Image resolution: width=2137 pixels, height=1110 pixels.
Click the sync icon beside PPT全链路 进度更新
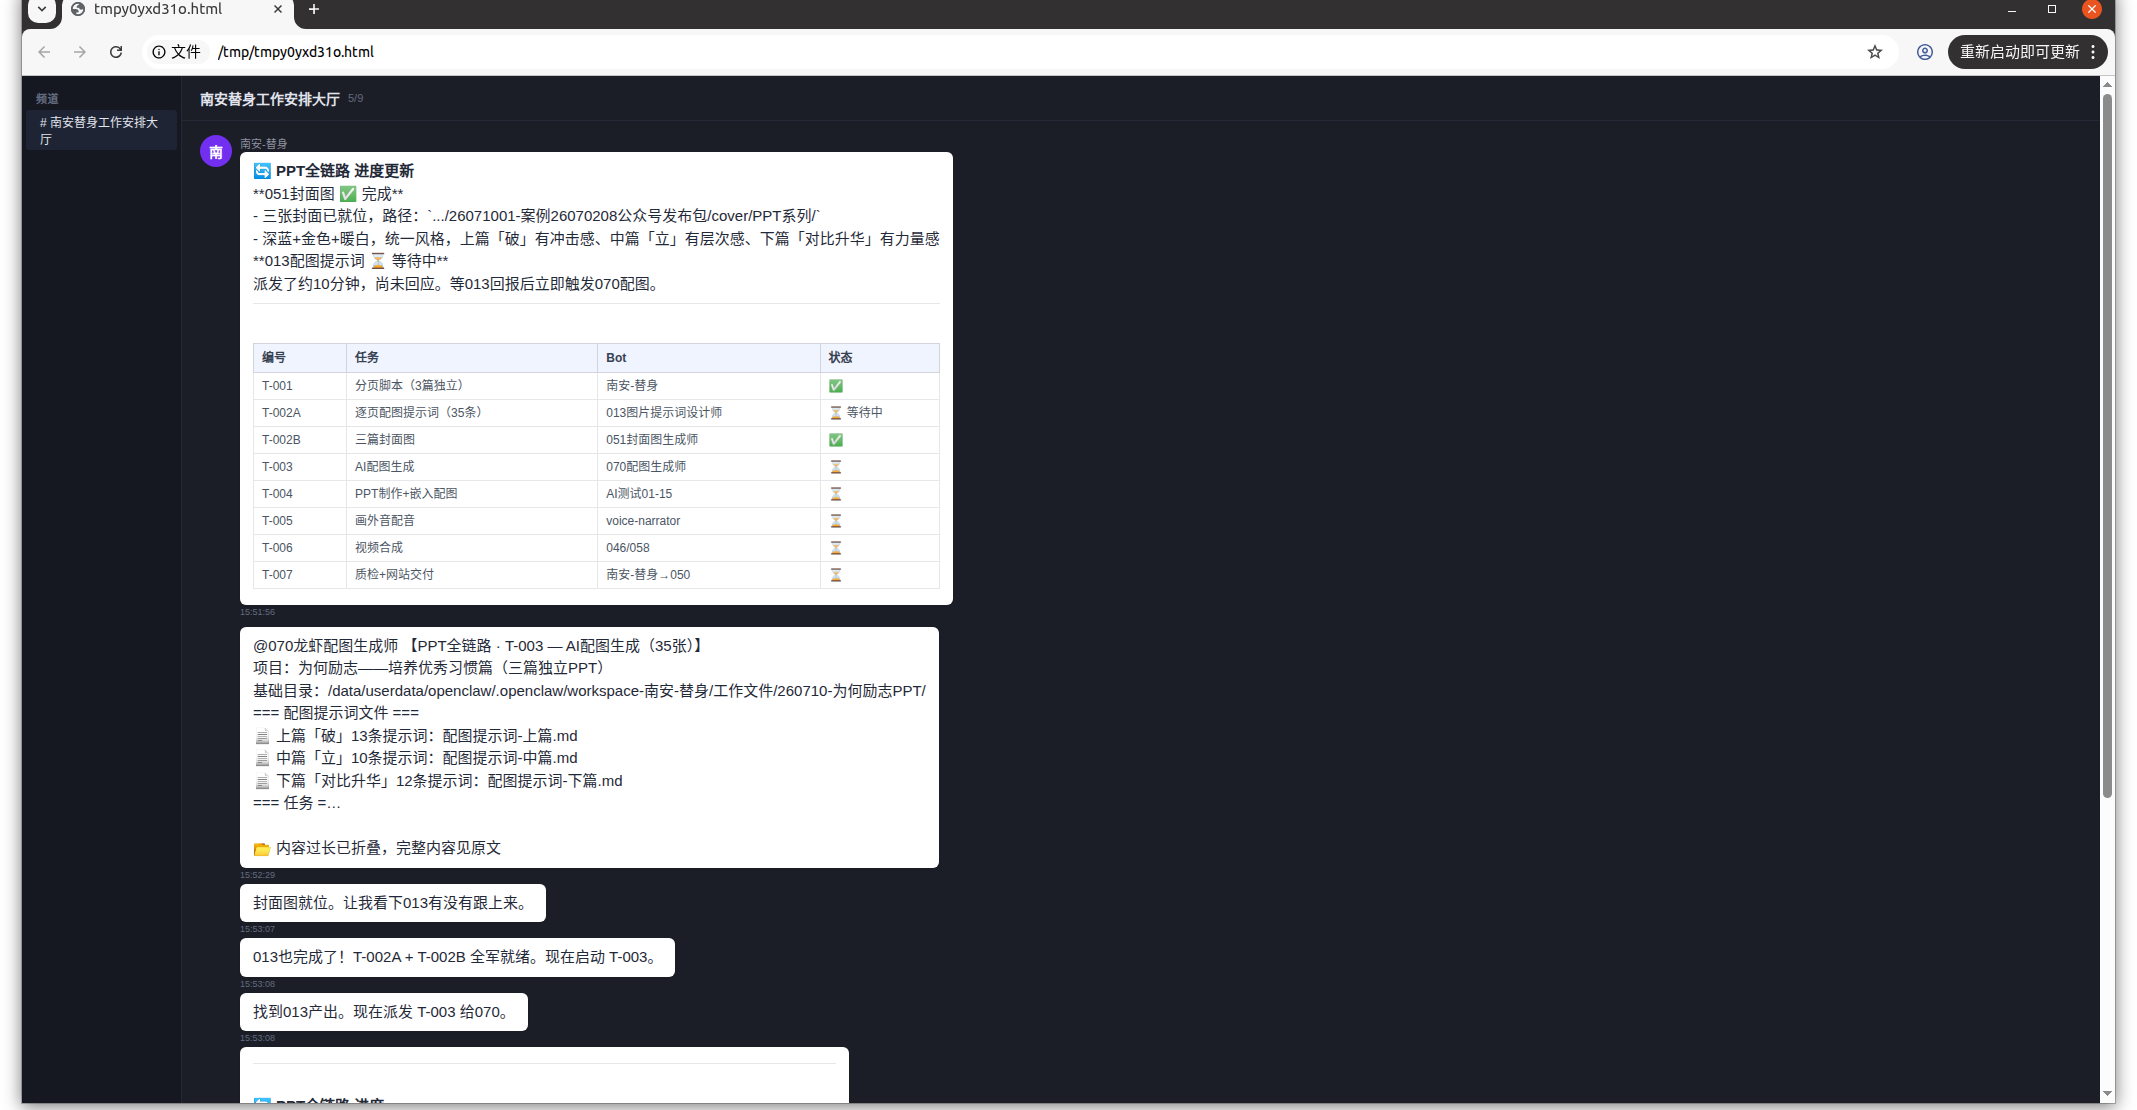pyautogui.click(x=262, y=171)
